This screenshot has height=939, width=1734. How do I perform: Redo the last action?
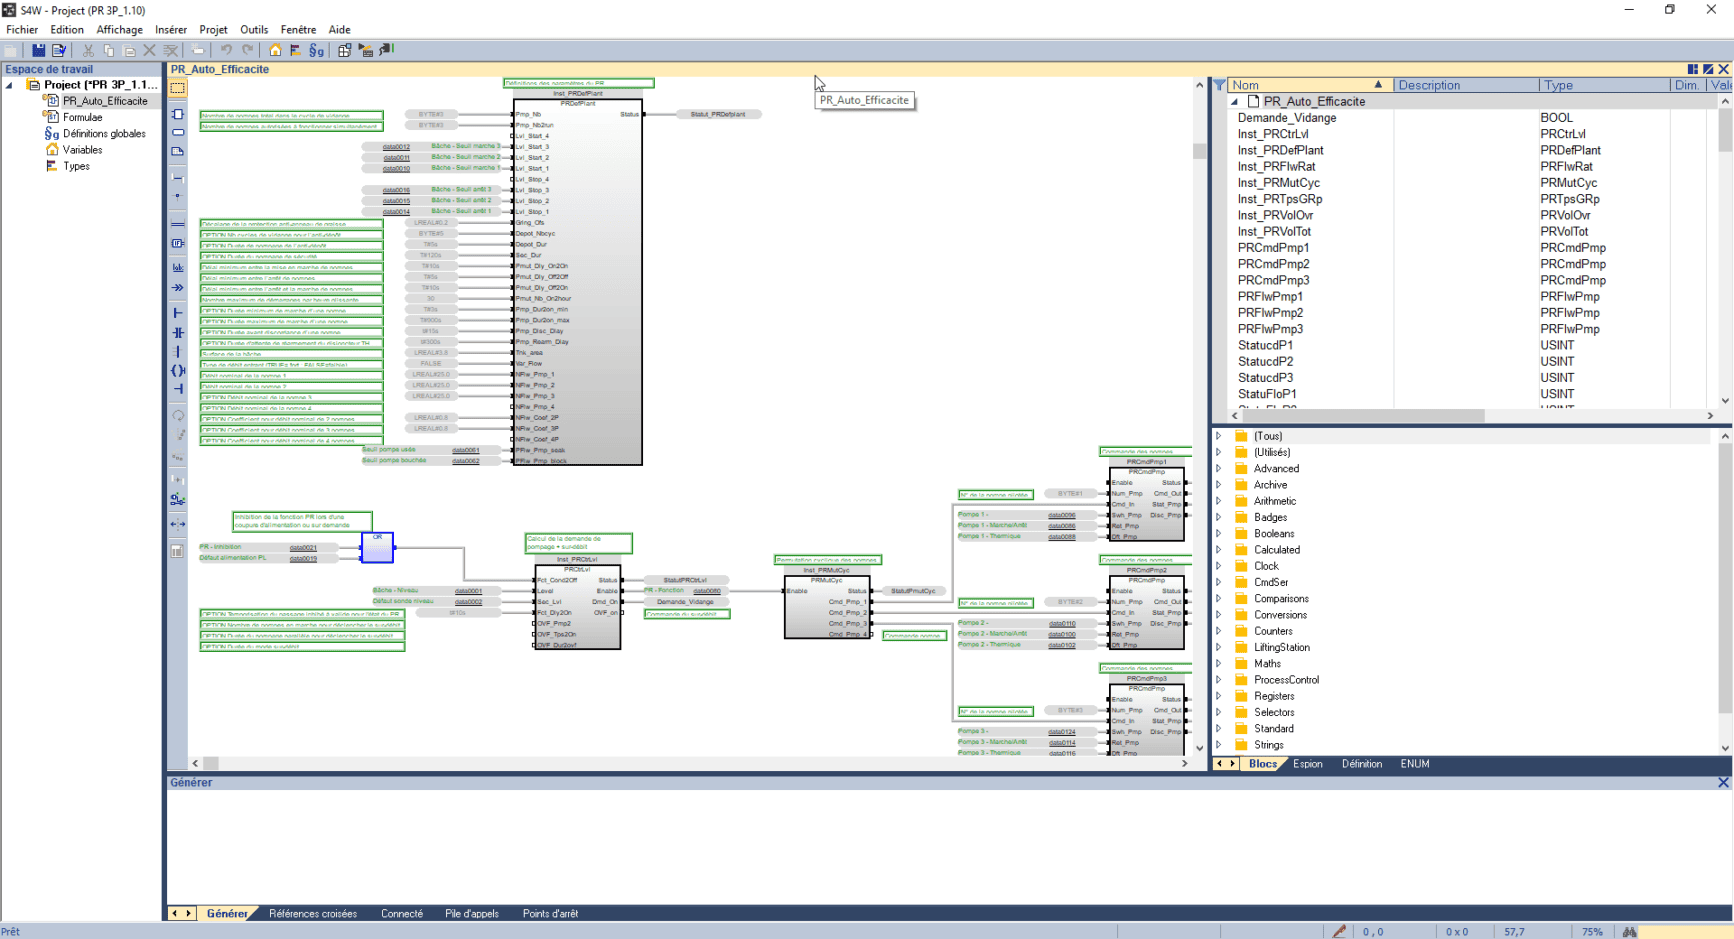247,49
